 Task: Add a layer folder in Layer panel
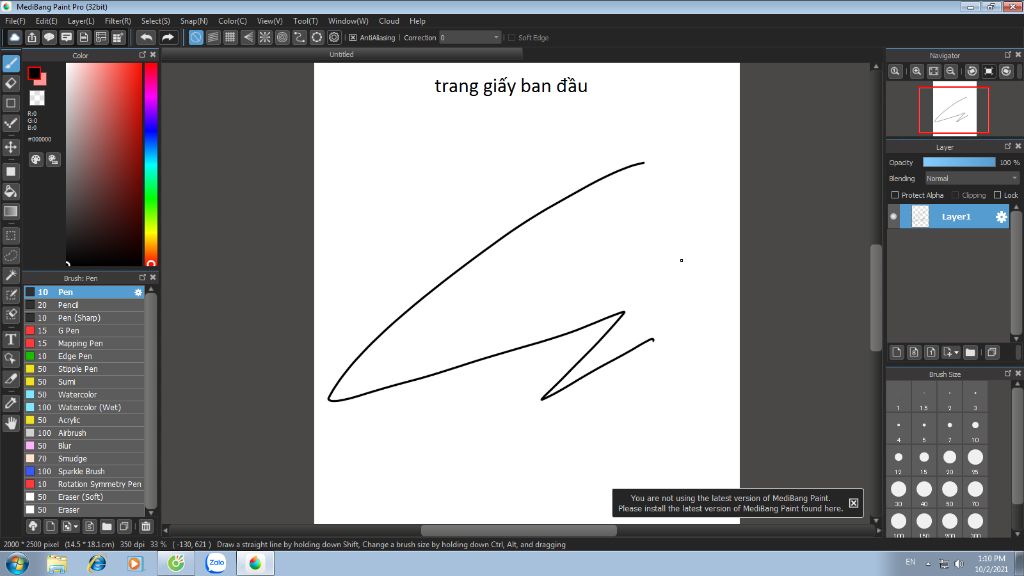tap(970, 353)
